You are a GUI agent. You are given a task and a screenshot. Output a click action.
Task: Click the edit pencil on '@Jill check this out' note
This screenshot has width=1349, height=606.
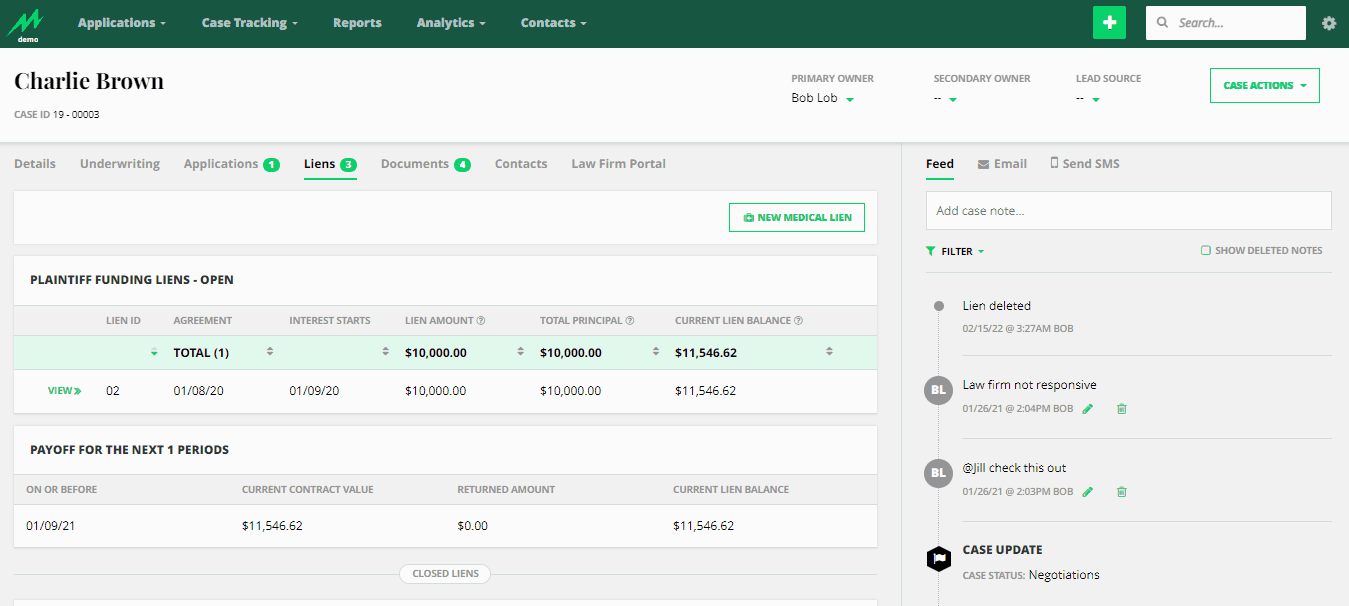click(1088, 492)
